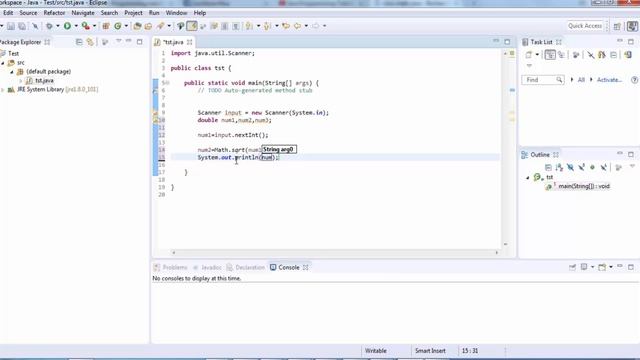Switch to the Declaration tab

pos(246,267)
